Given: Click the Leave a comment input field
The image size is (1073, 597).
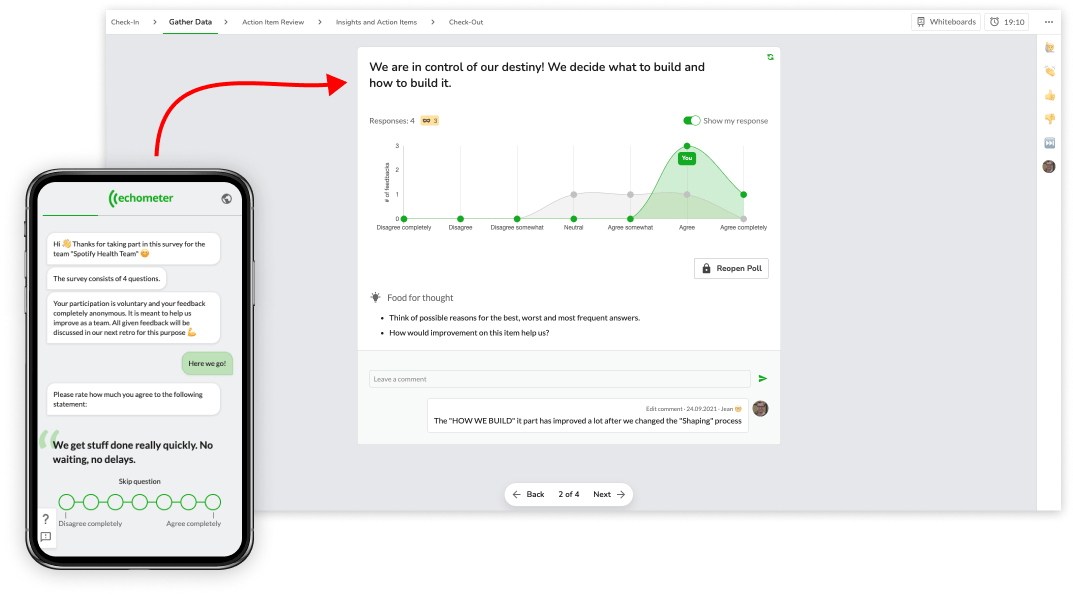Looking at the screenshot, I should [x=559, y=379].
